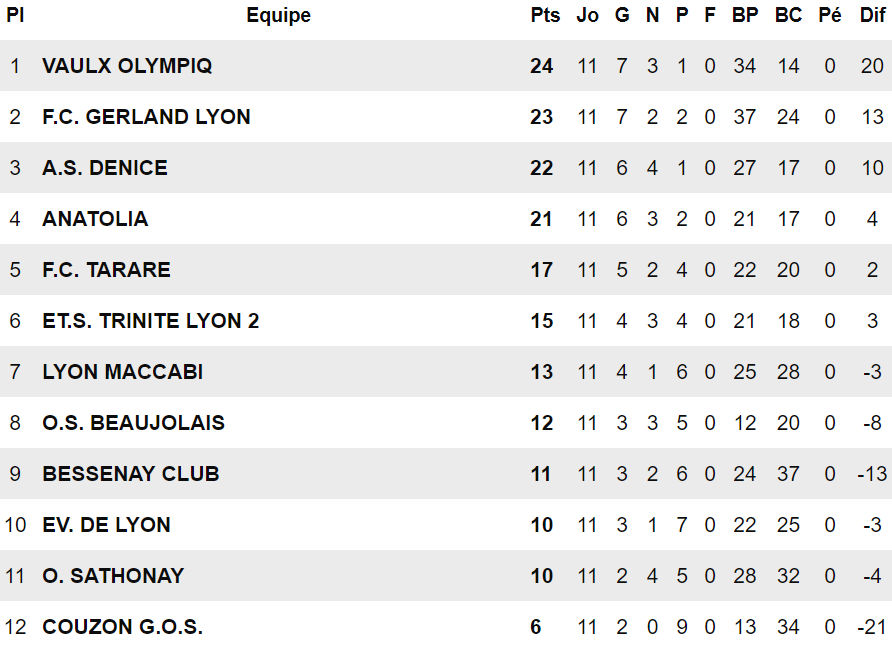Image resolution: width=892 pixels, height=651 pixels.
Task: Click the Pts column header
Action: tap(545, 15)
